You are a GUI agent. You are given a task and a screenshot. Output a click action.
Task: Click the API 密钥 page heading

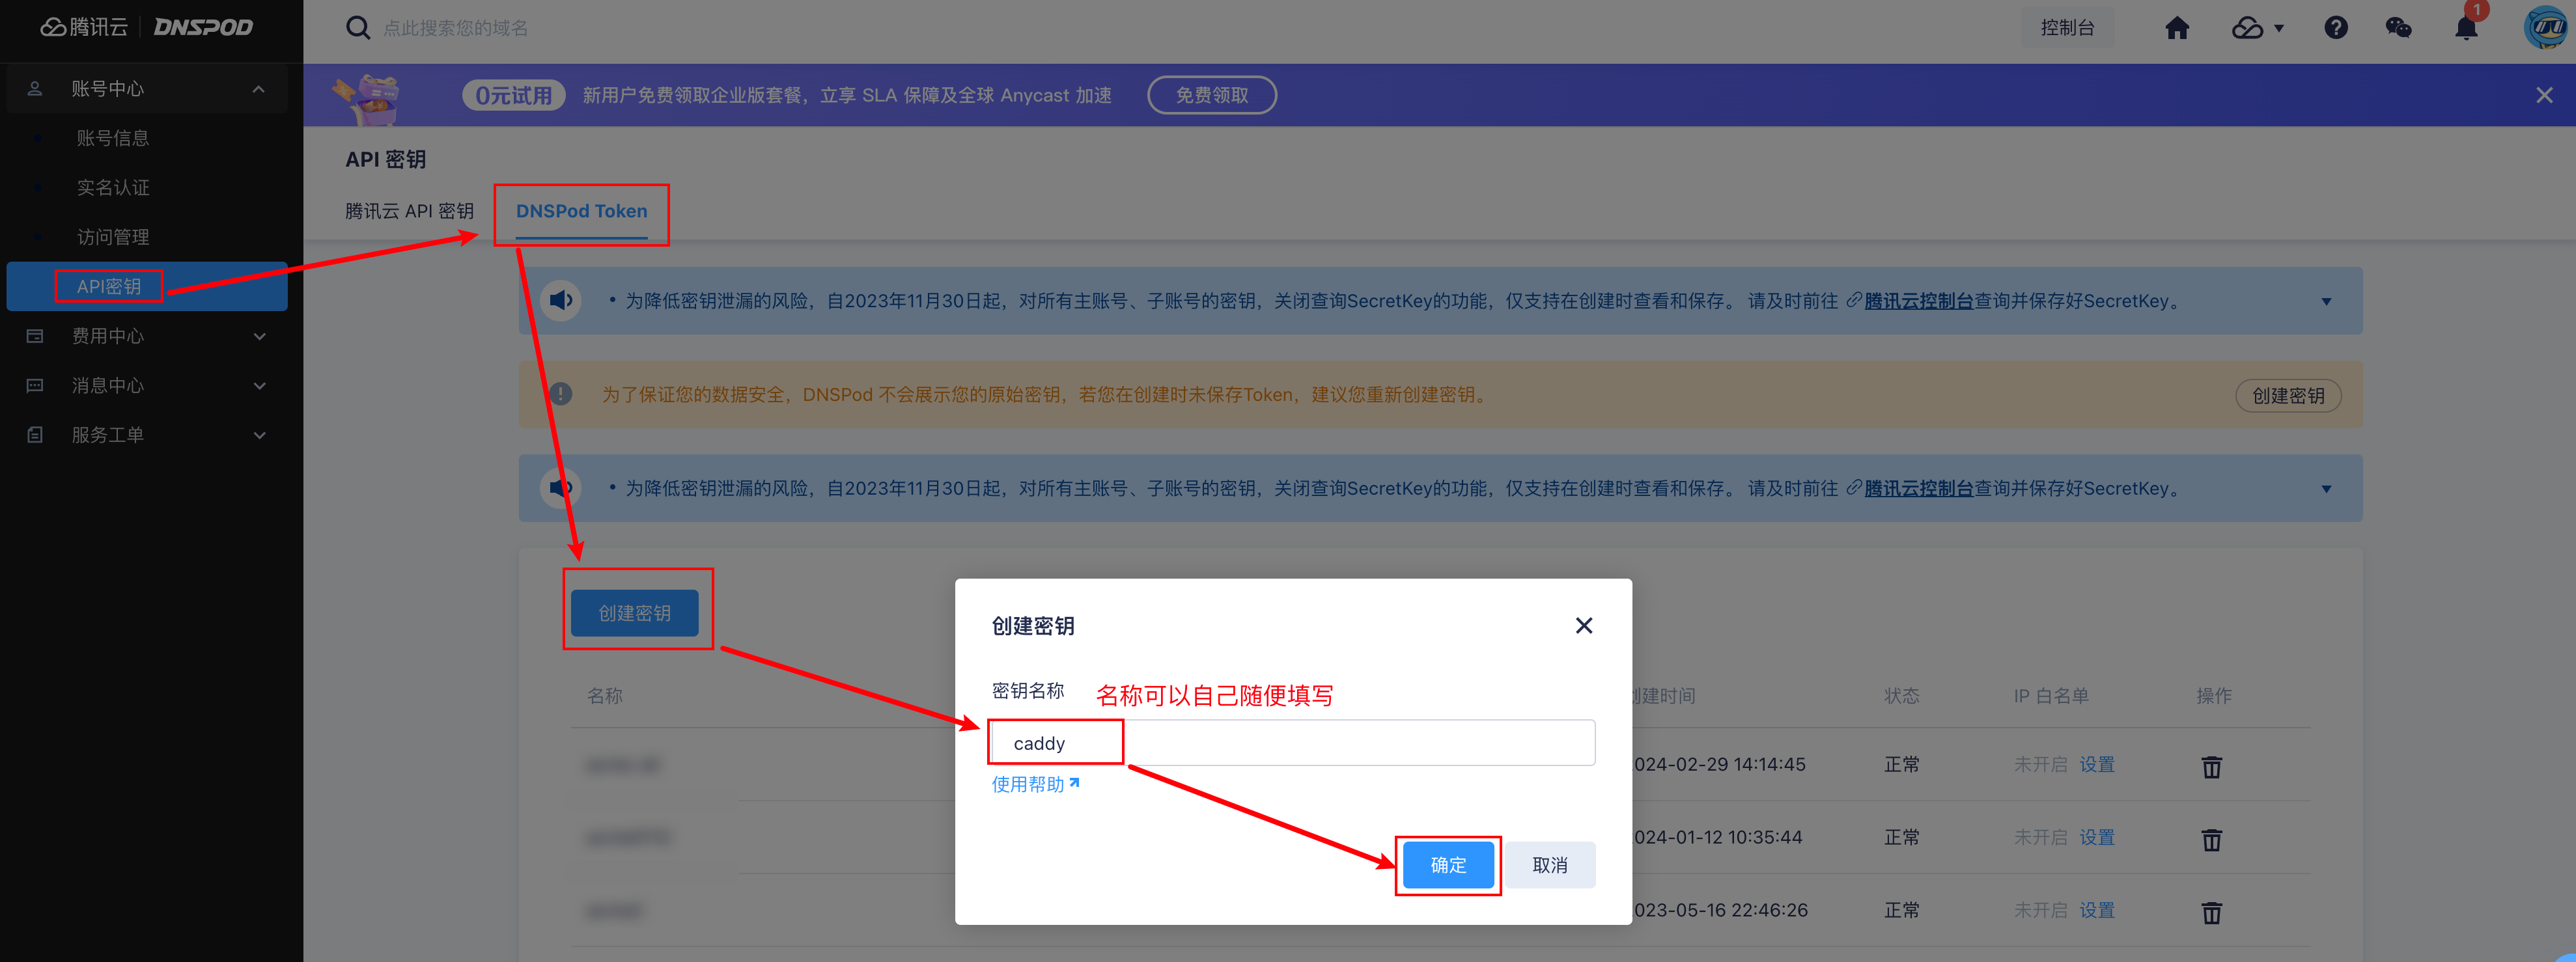pos(385,160)
